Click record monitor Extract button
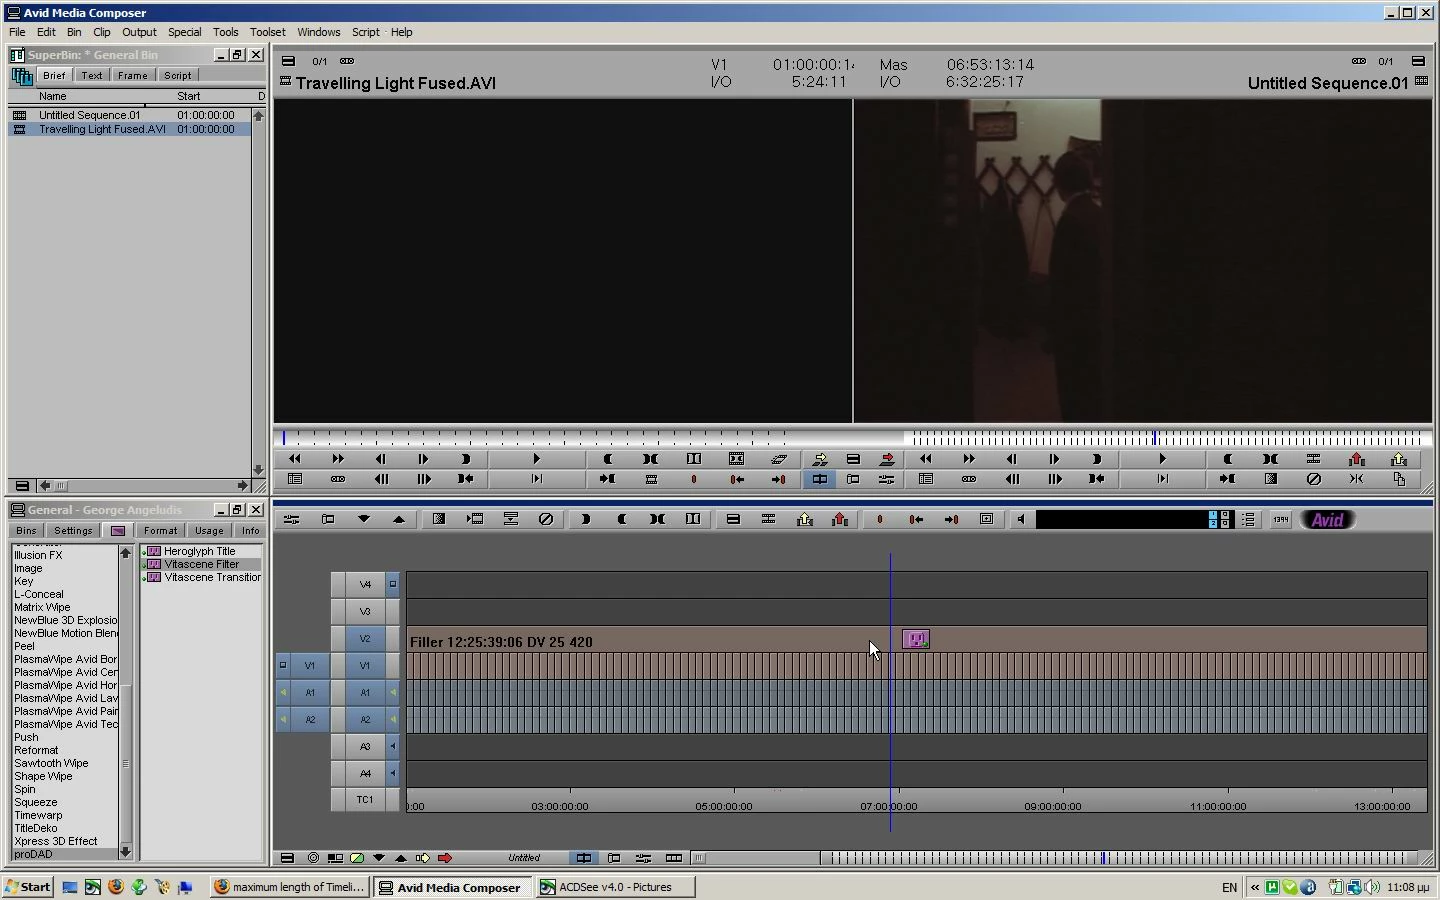The width and height of the screenshot is (1440, 900). pyautogui.click(x=1399, y=459)
